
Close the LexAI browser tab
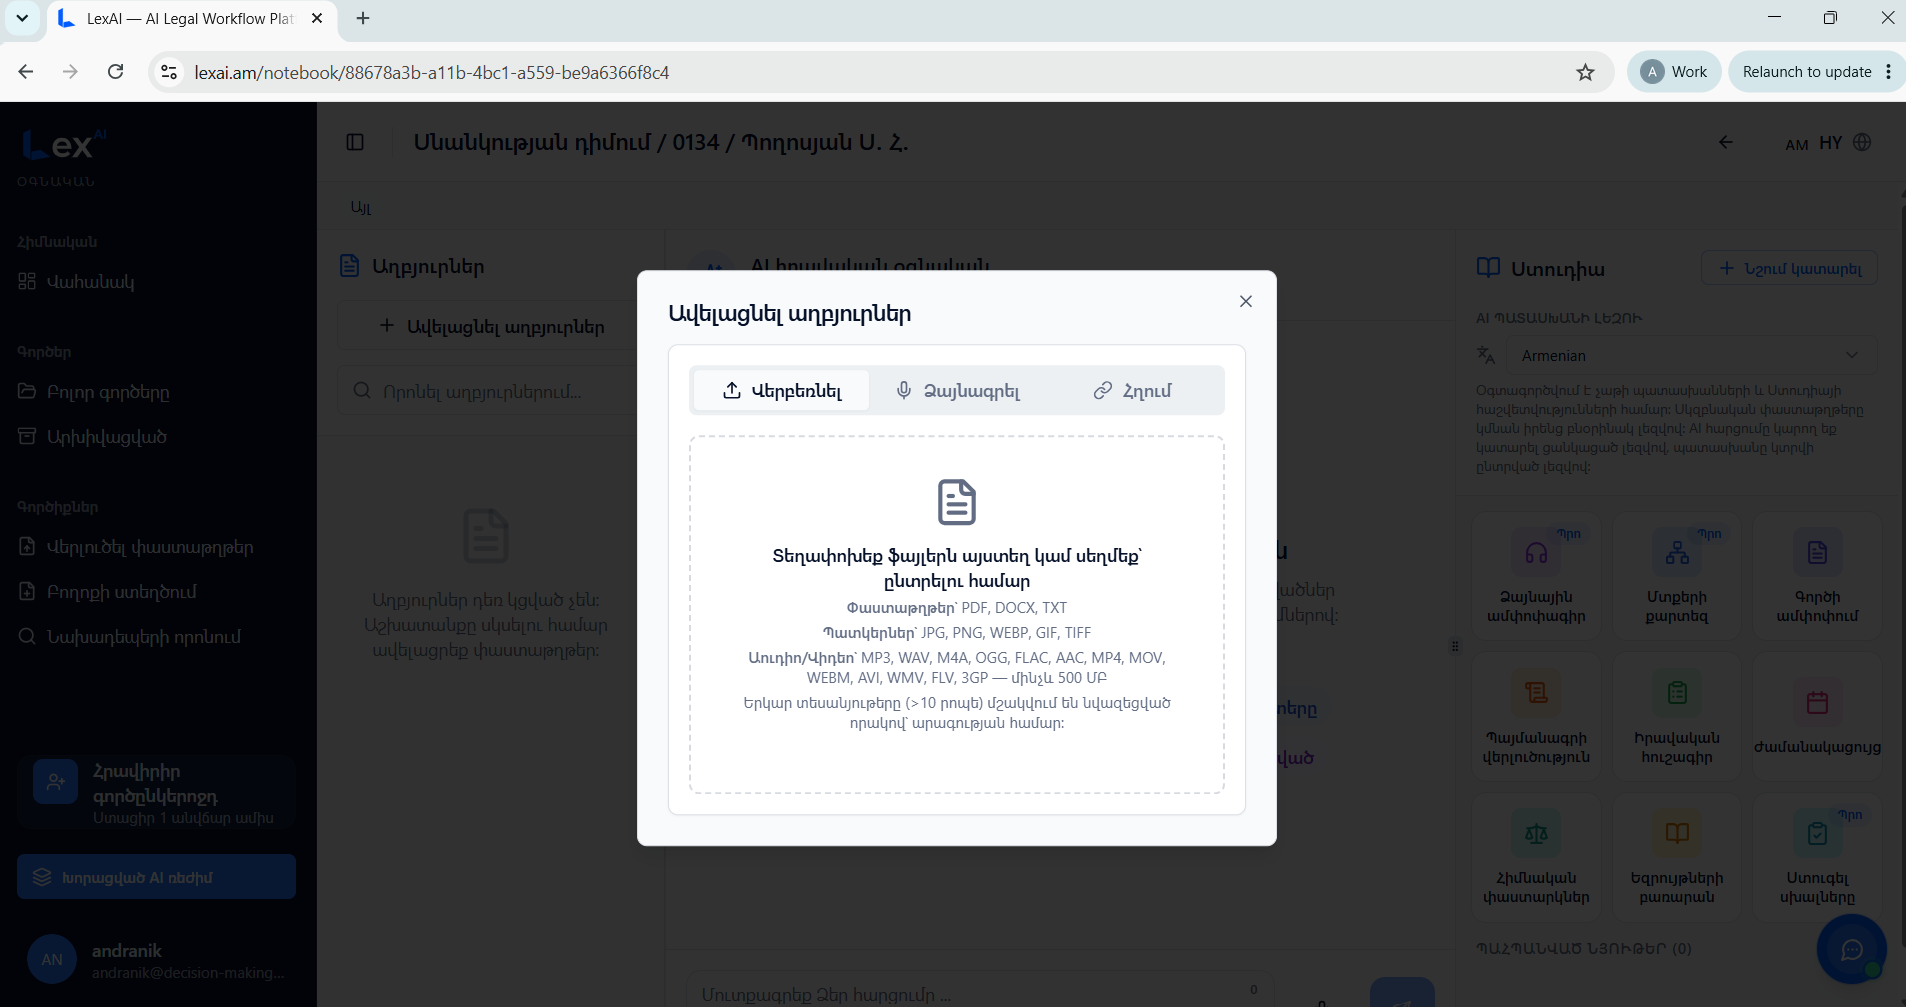coord(317,18)
